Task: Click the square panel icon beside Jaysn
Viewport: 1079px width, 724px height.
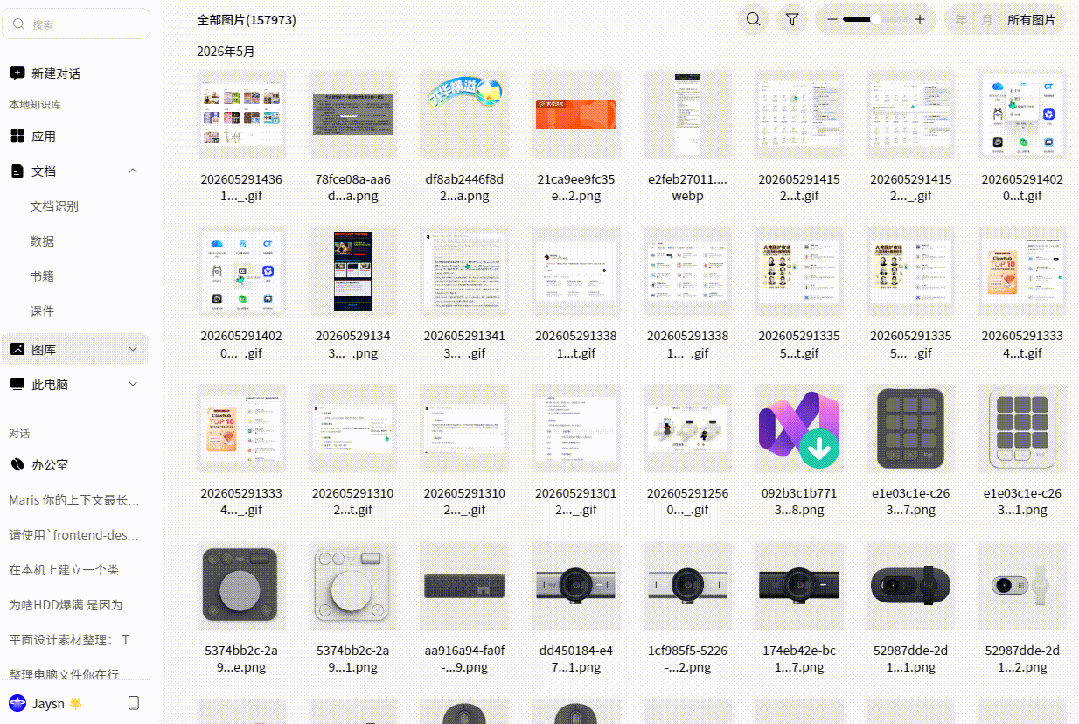Action: (x=133, y=703)
